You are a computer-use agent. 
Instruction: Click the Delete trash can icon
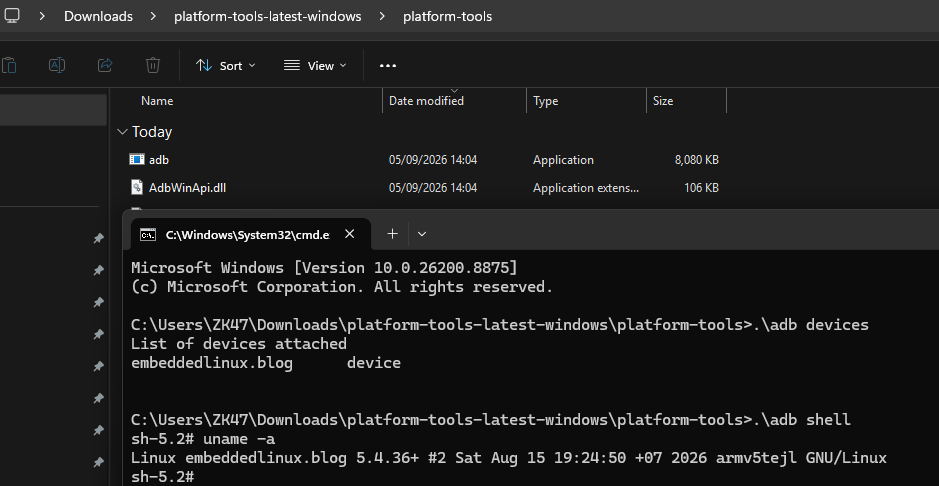tap(153, 65)
